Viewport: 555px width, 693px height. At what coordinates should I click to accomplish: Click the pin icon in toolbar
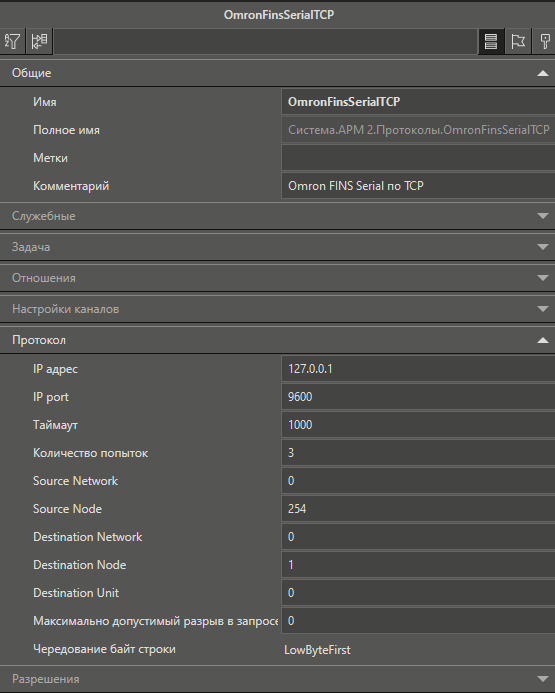tap(544, 42)
